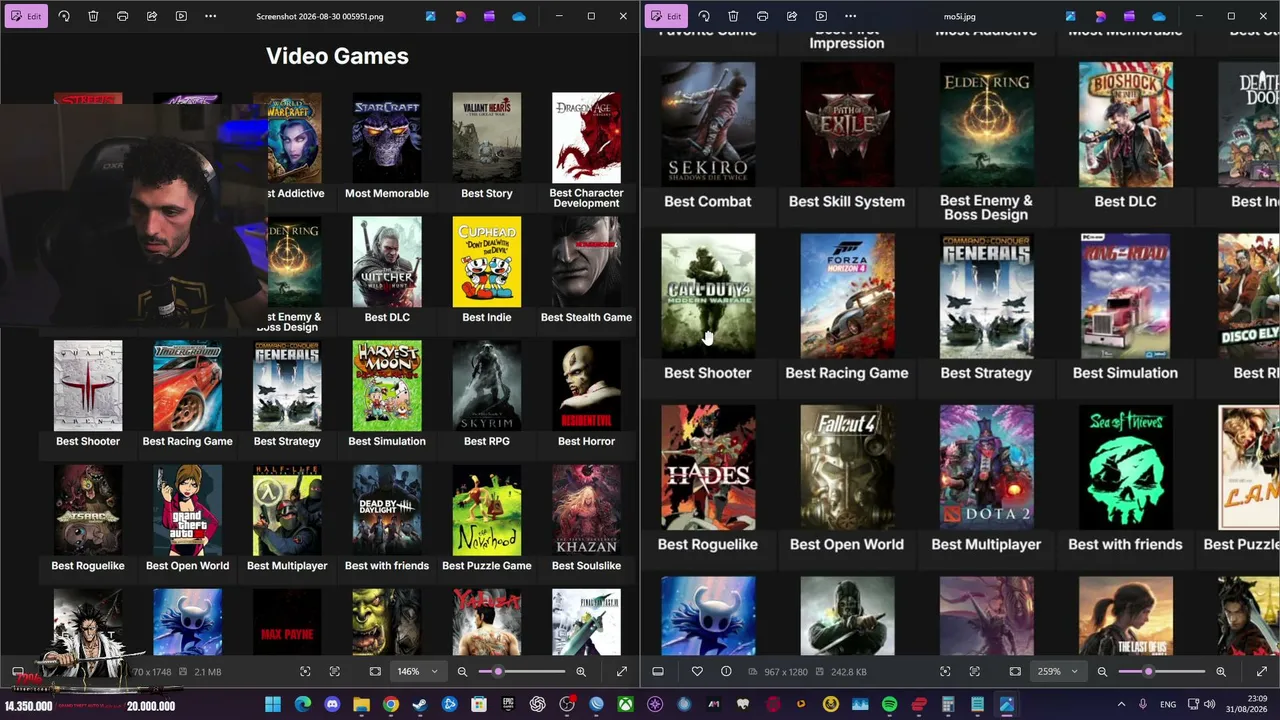This screenshot has height=720, width=1280.
Task: Open Spotify from the taskbar
Action: pos(889,705)
